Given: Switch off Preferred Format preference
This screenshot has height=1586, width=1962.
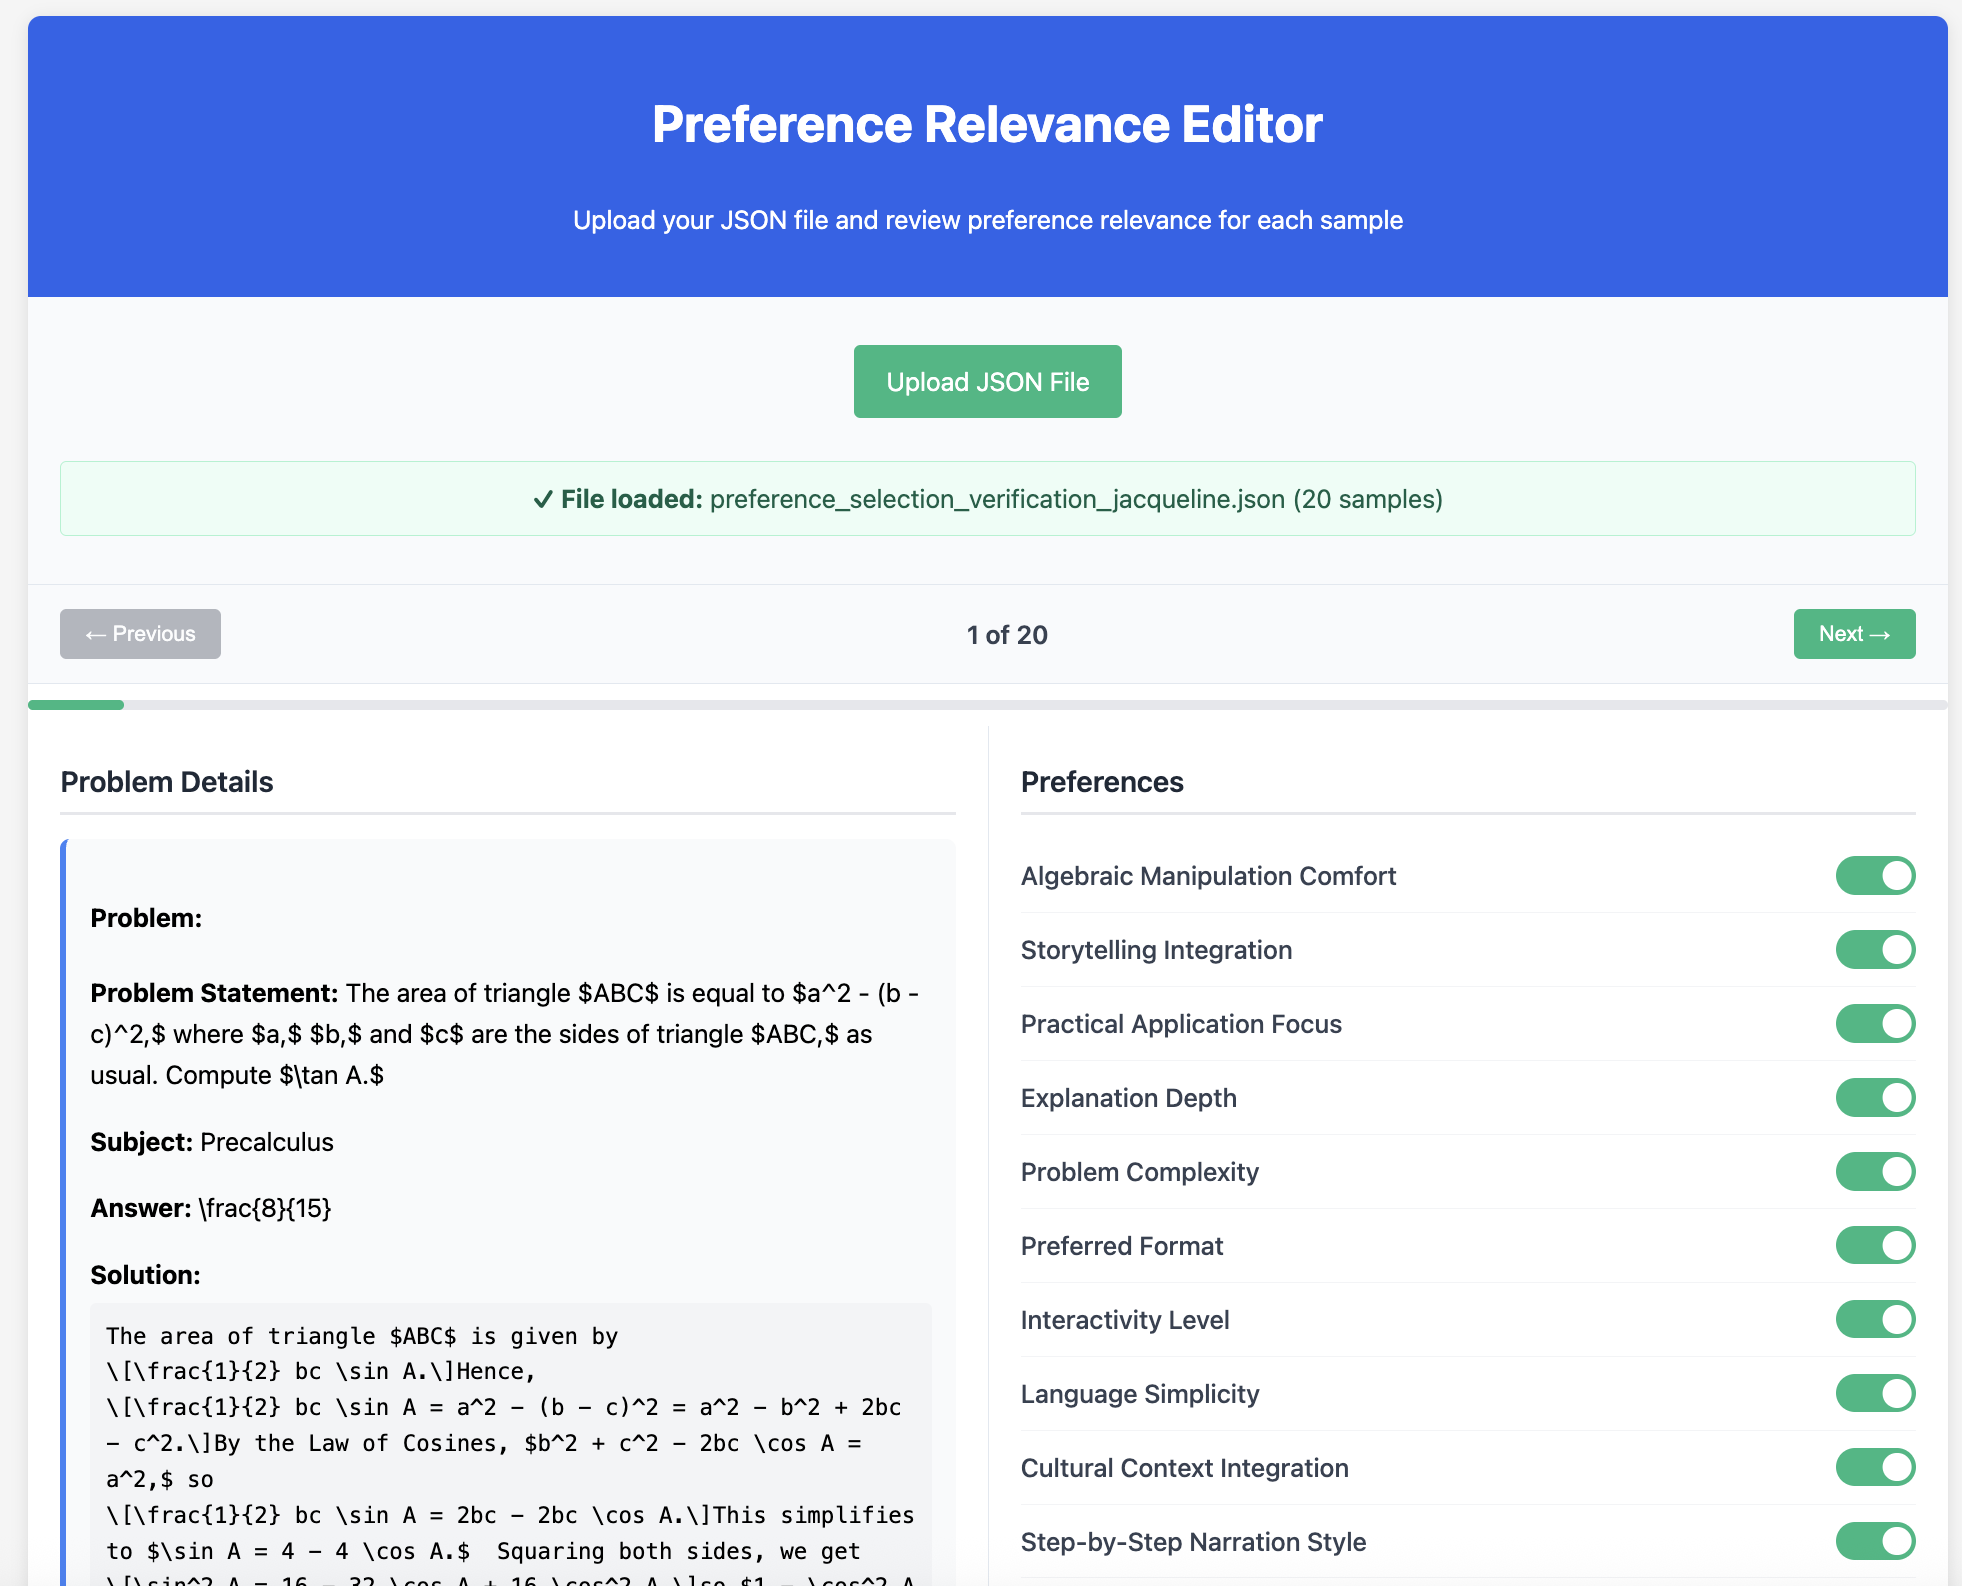Looking at the screenshot, I should (1874, 1246).
